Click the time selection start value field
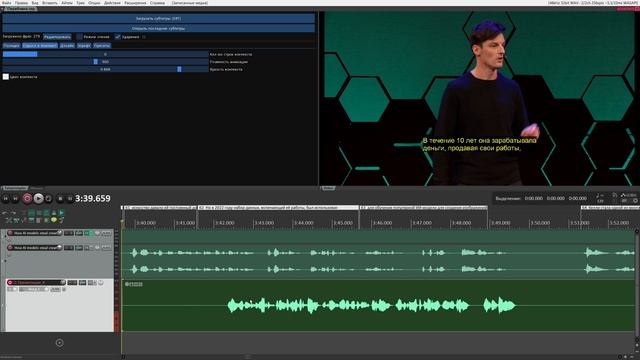 (533, 198)
